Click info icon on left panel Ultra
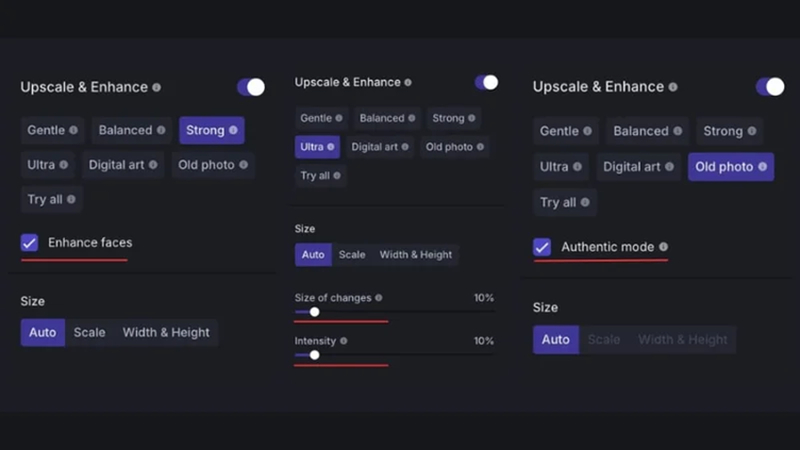Image resolution: width=800 pixels, height=450 pixels. (63, 165)
